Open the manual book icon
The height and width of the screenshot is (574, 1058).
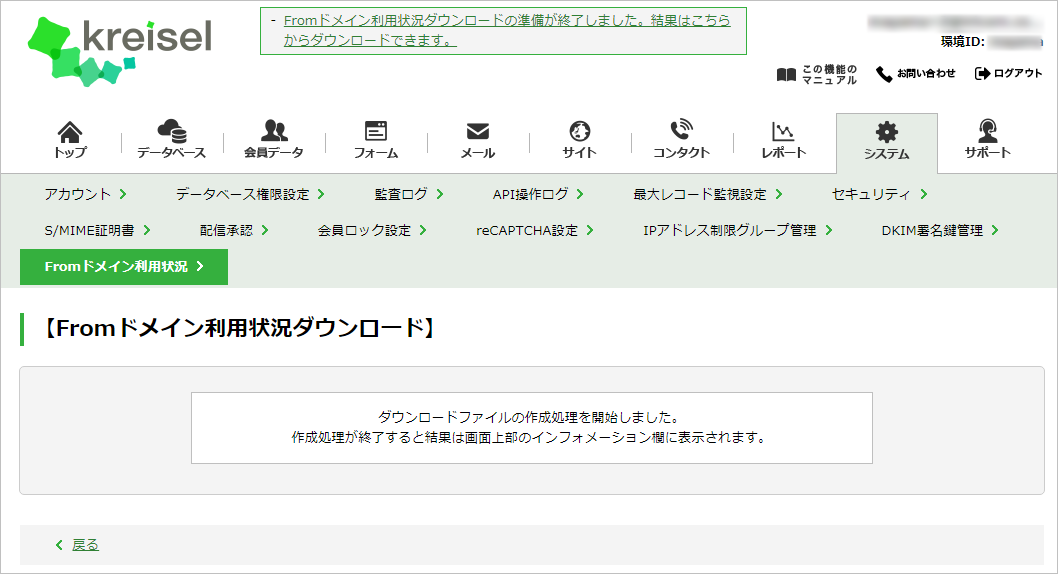786,74
